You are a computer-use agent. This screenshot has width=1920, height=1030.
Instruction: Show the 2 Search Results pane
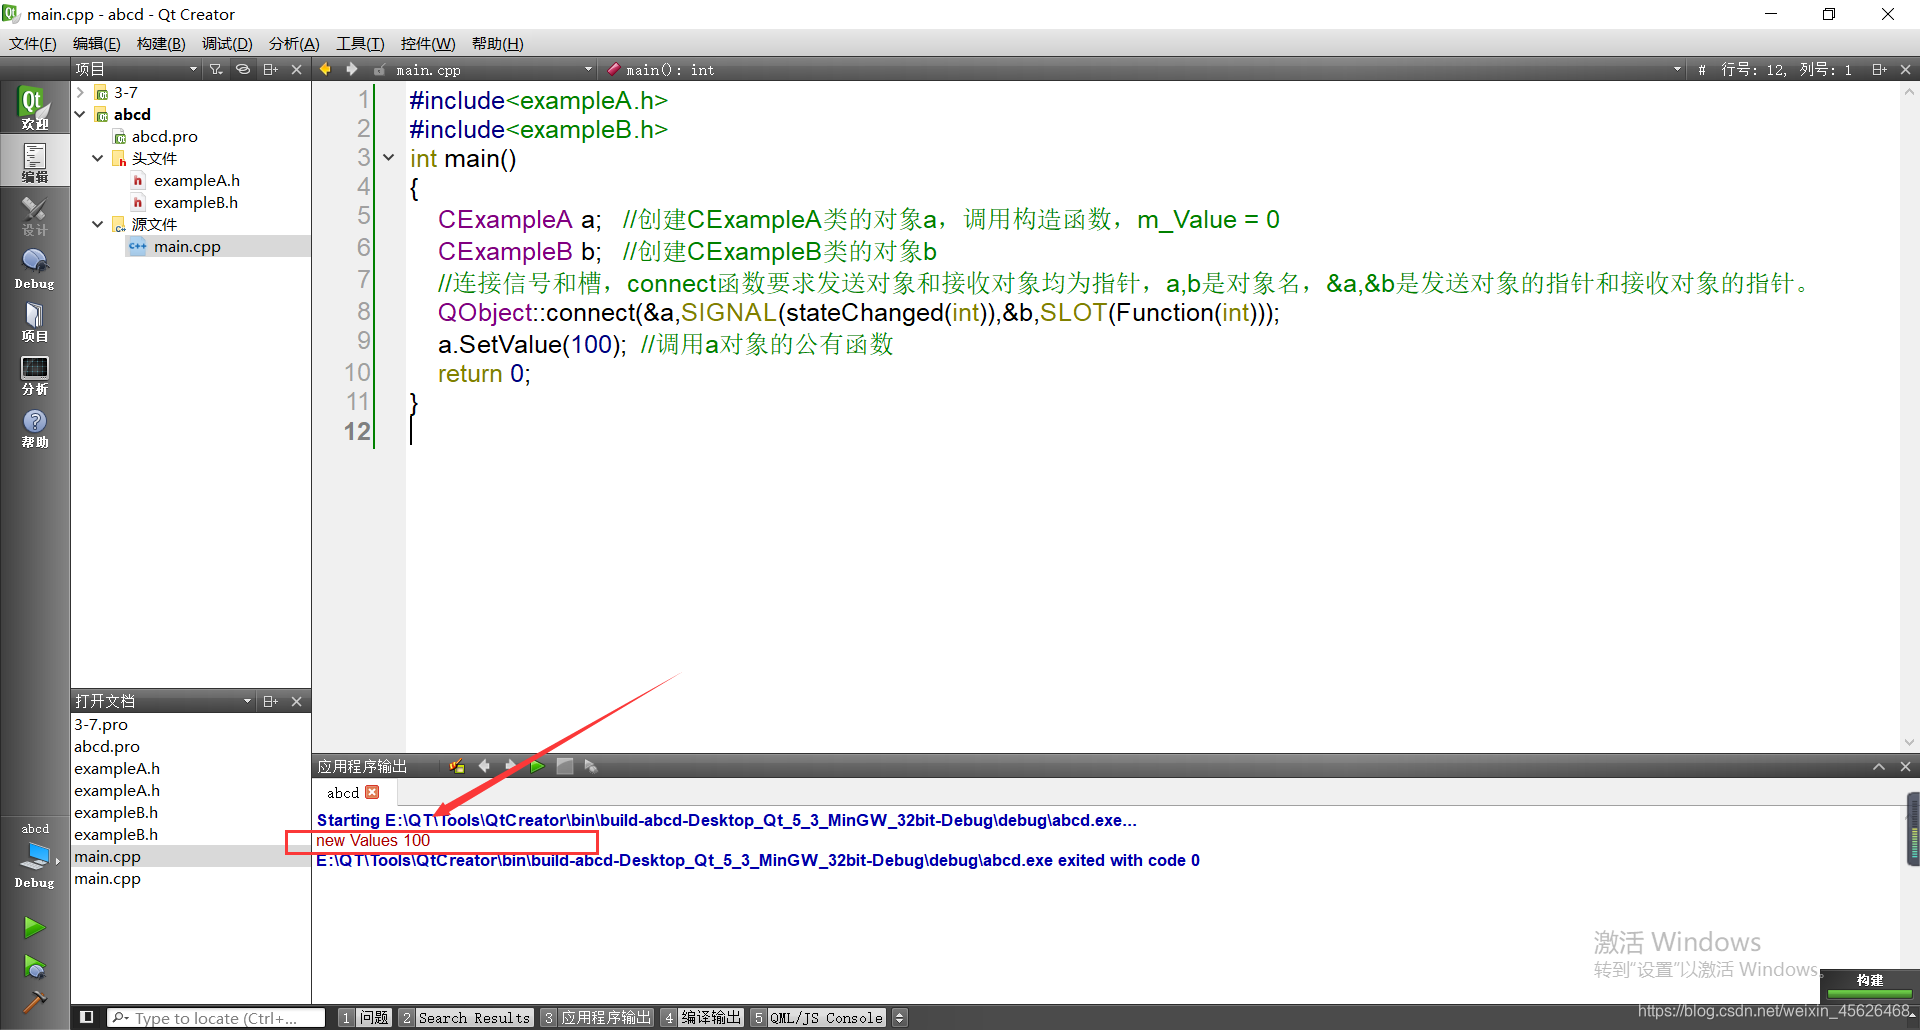pos(466,1017)
